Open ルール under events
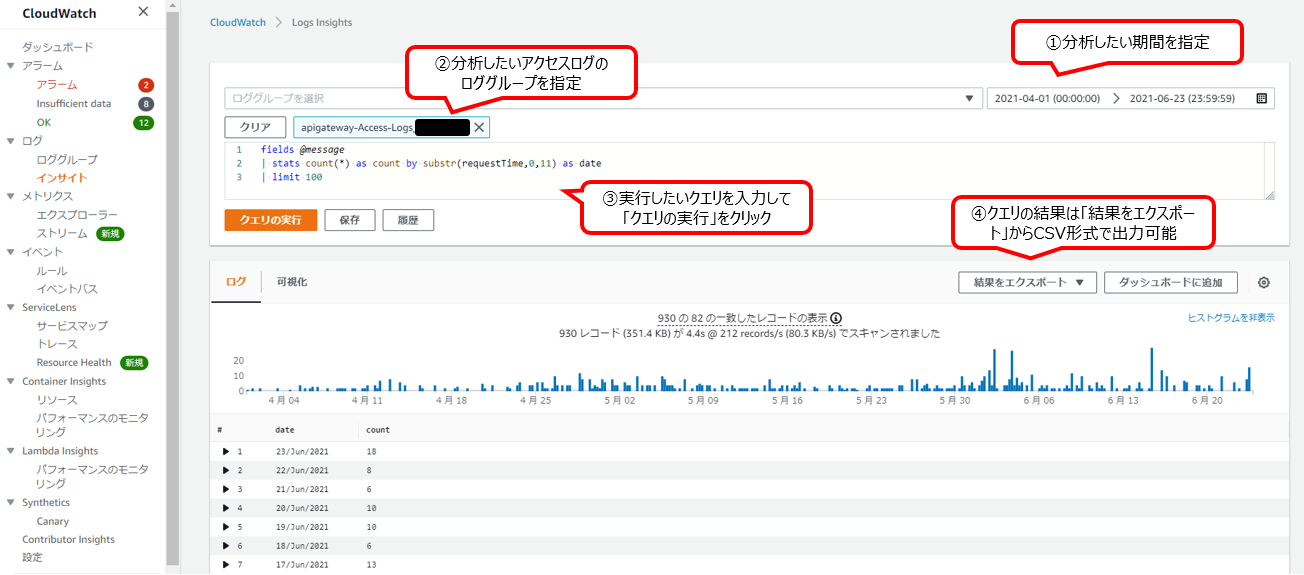Screen dimensions: 1304x575 click(x=52, y=271)
